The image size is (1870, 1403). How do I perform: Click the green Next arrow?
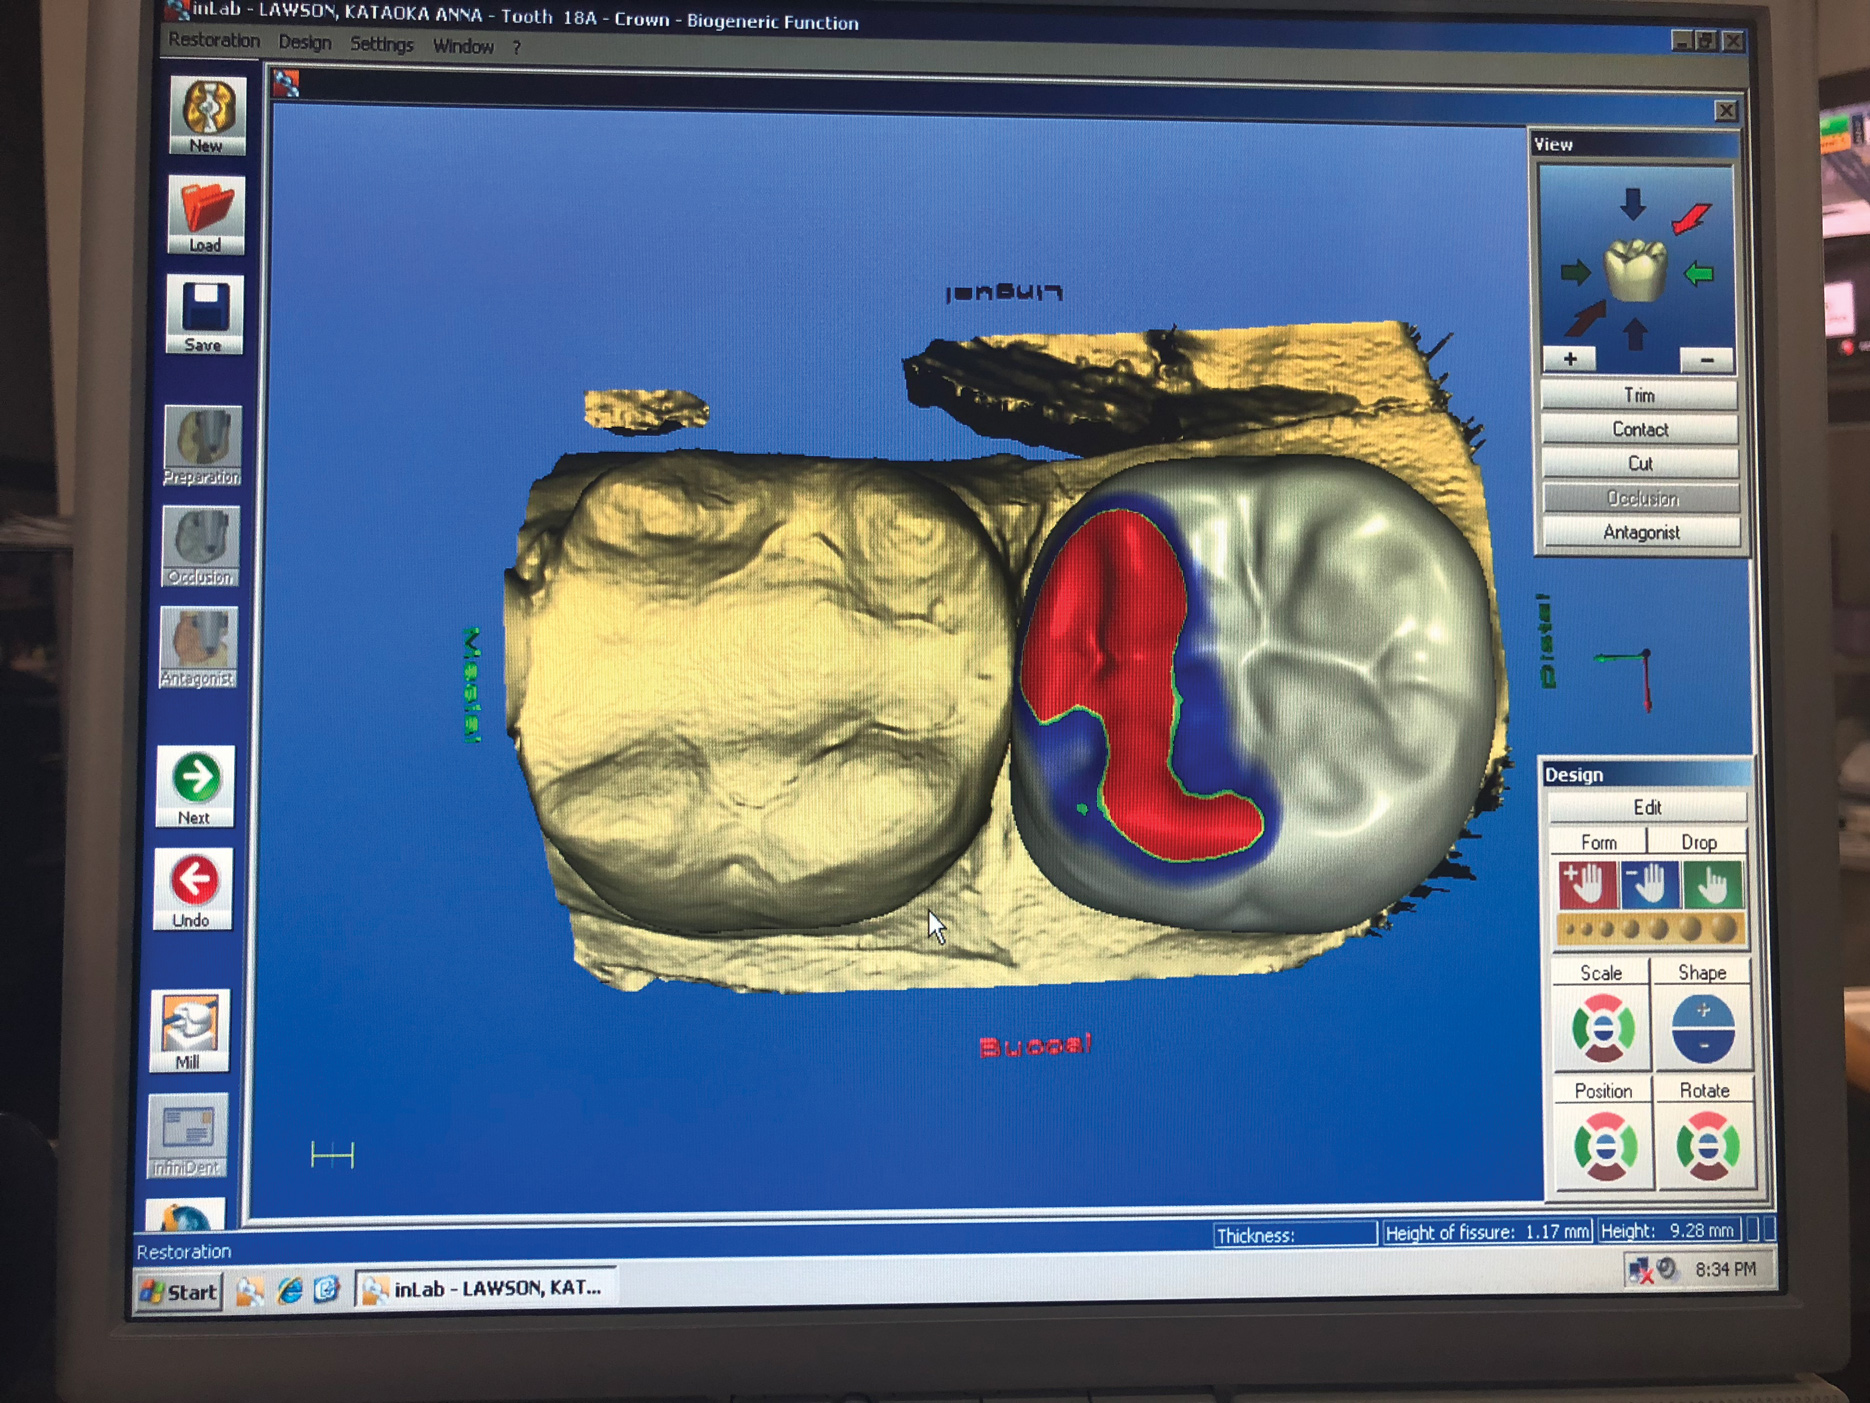click(195, 783)
